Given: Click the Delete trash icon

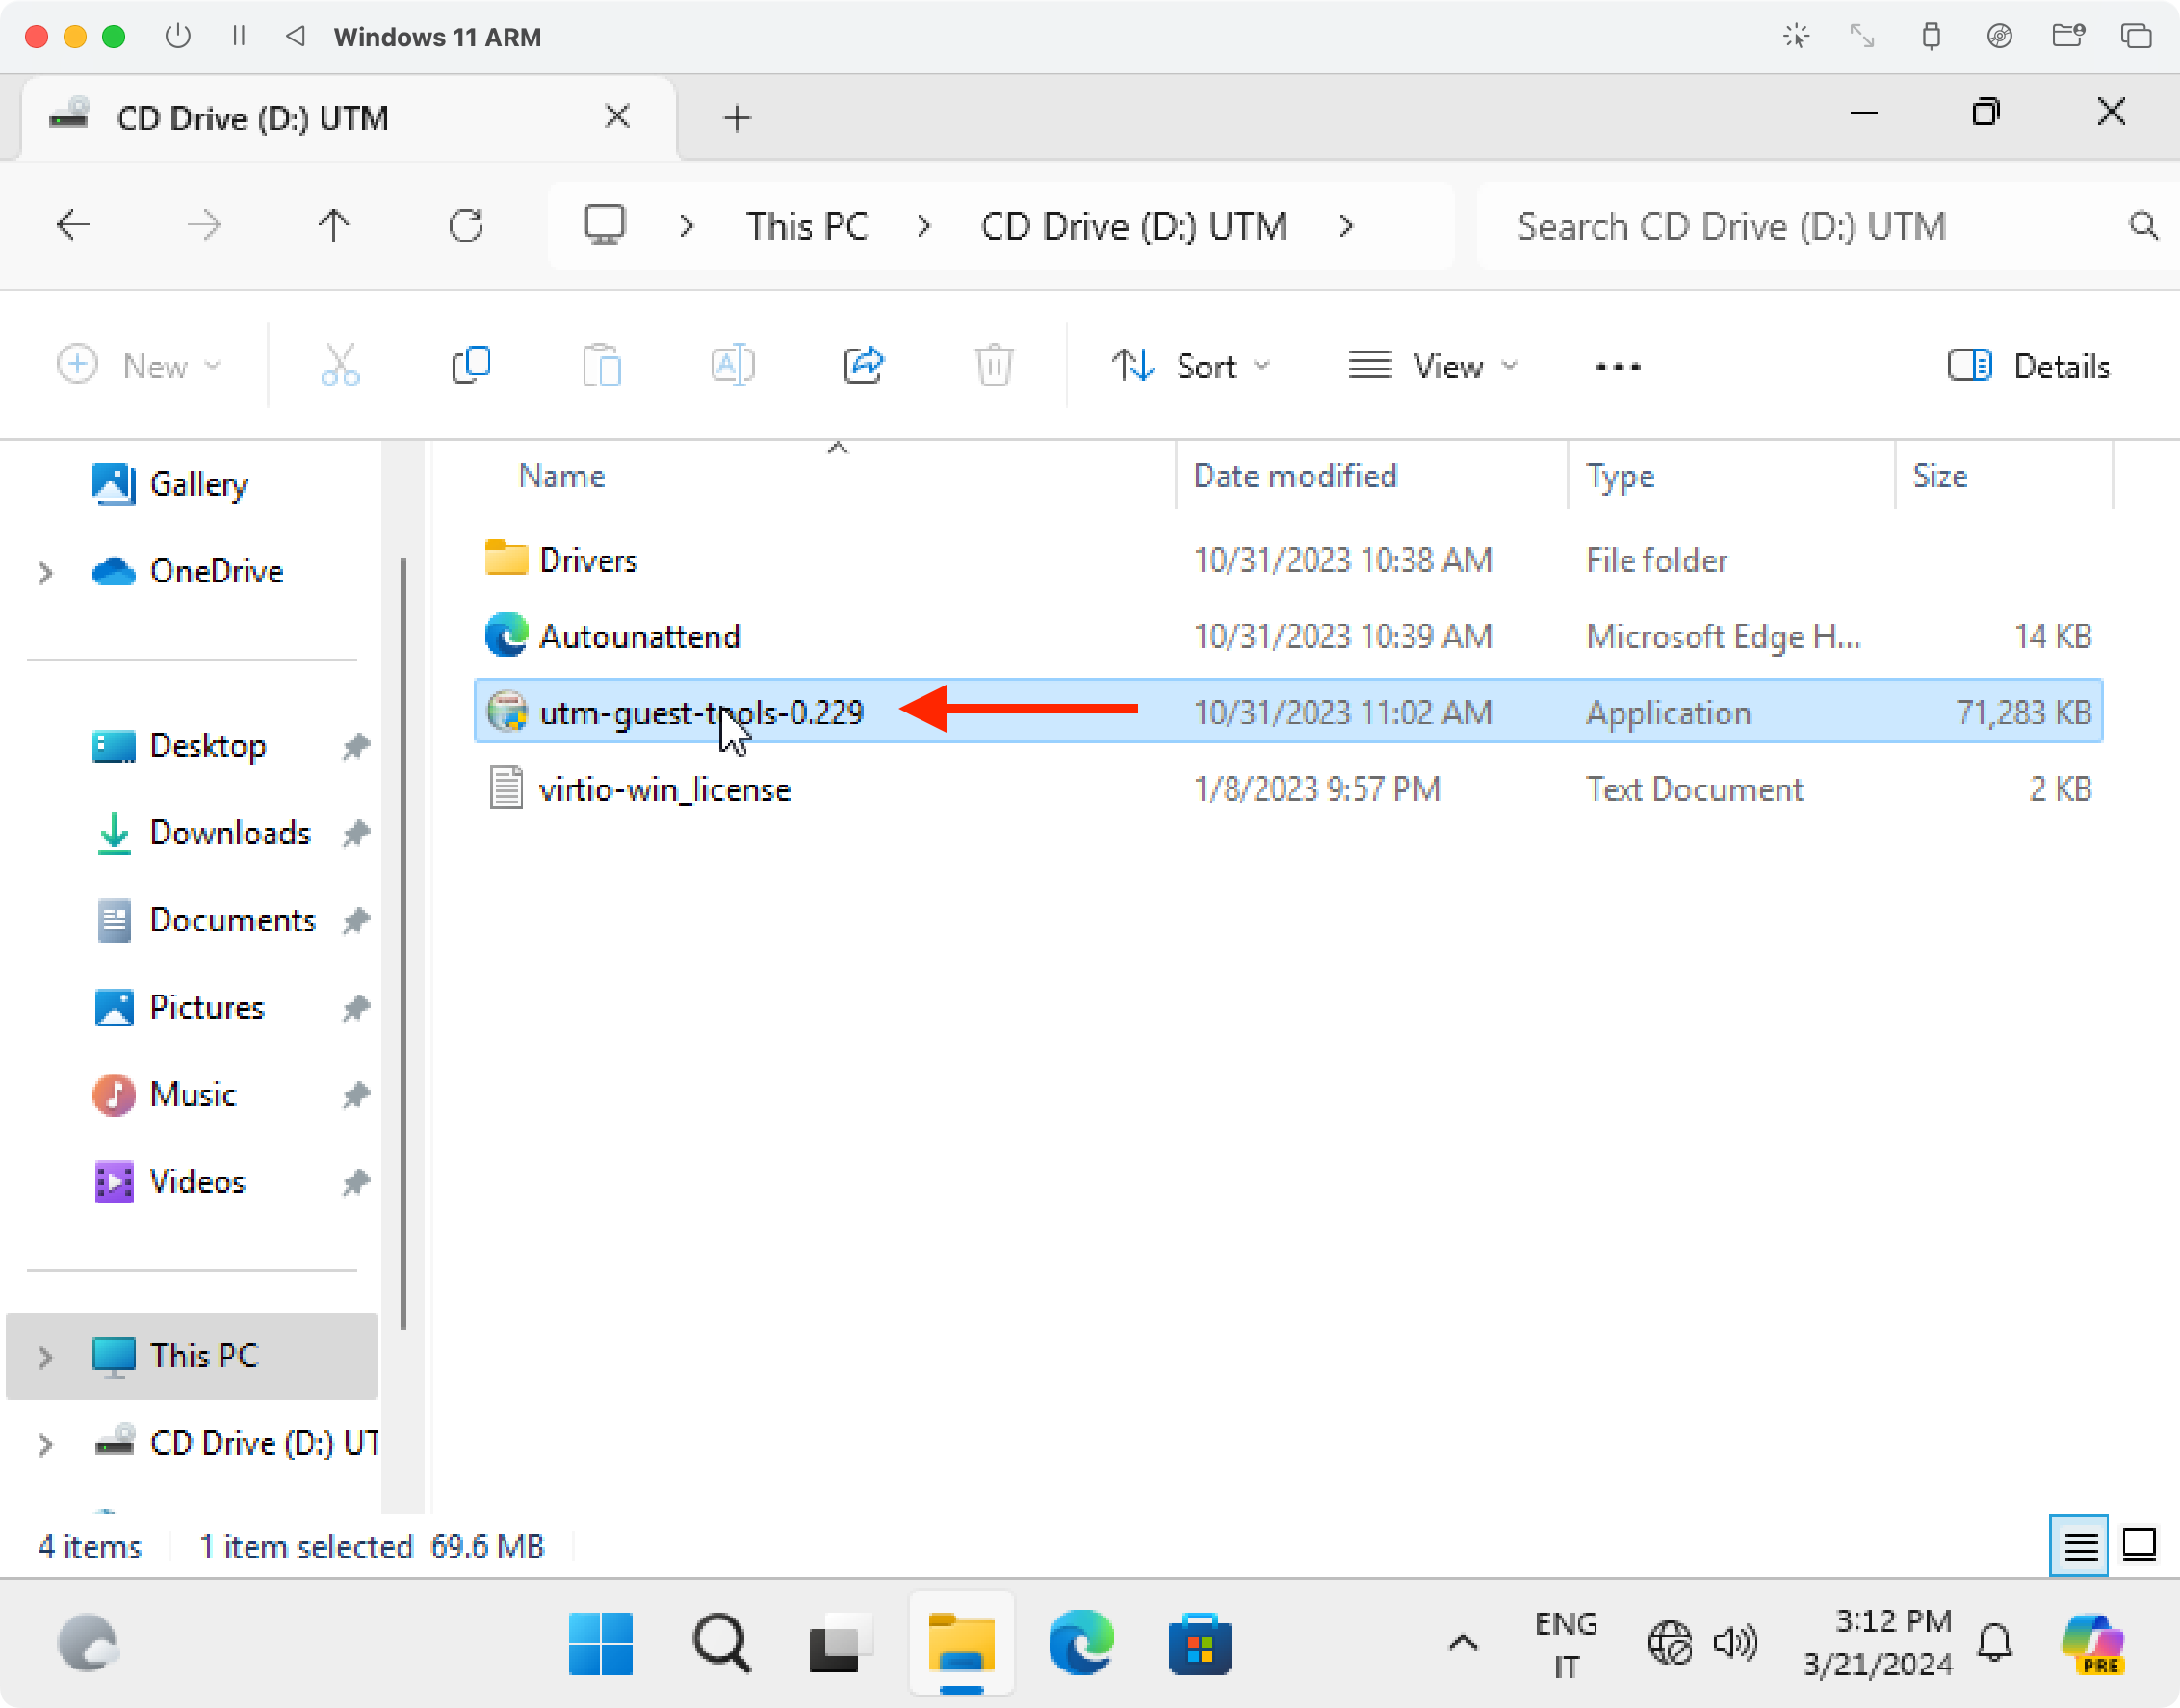Looking at the screenshot, I should point(994,366).
